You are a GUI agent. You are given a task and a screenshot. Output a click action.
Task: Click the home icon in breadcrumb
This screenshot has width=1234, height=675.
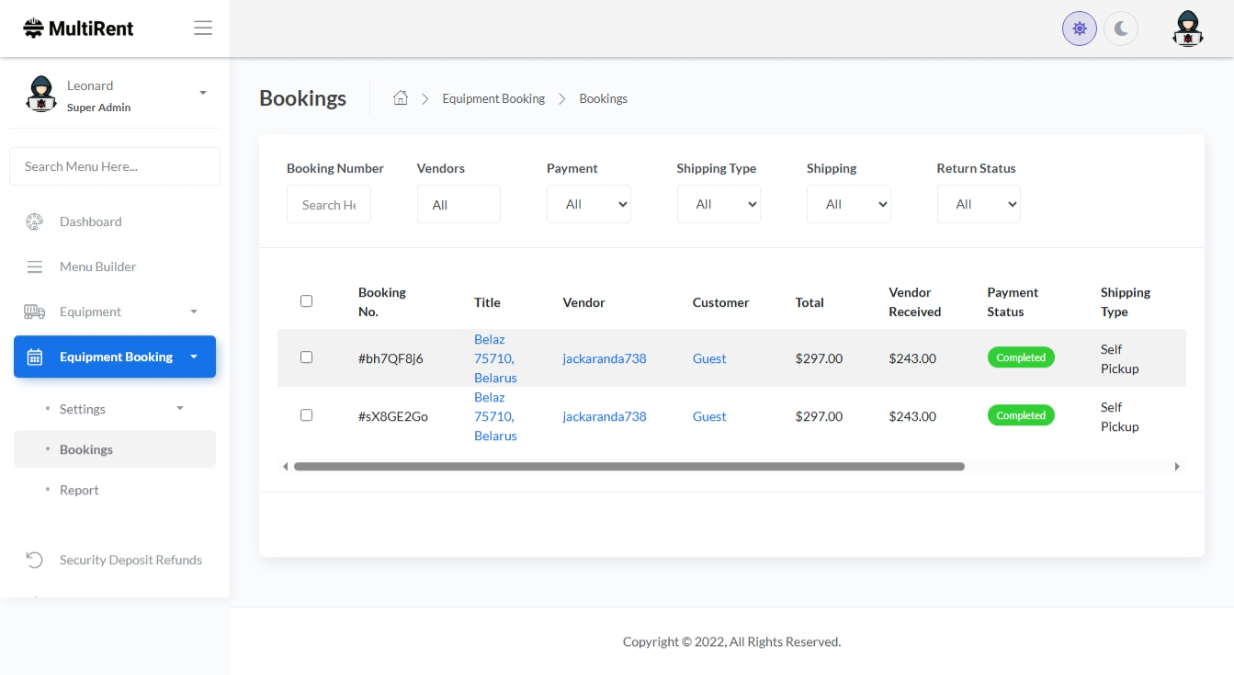pos(400,98)
